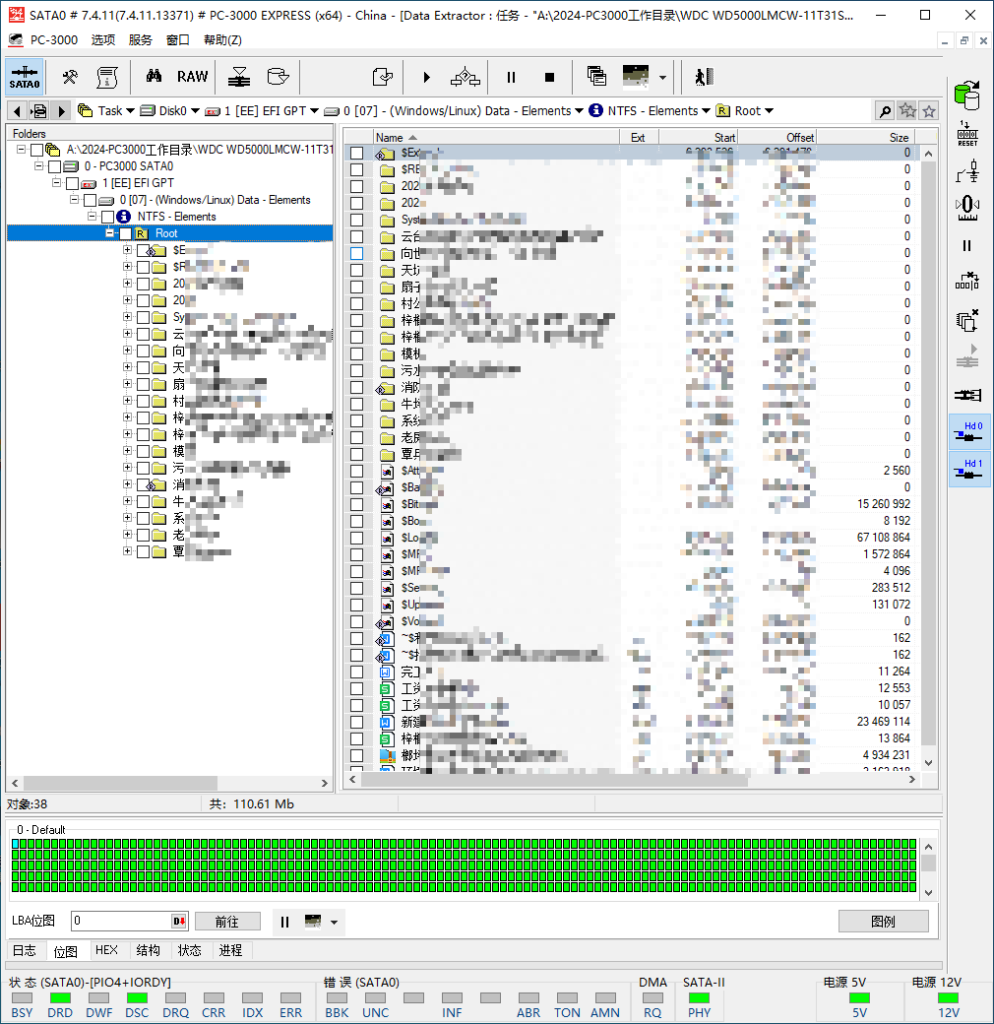Check the $Lo file checkbox (size 67 108 864)

pyautogui.click(x=357, y=538)
